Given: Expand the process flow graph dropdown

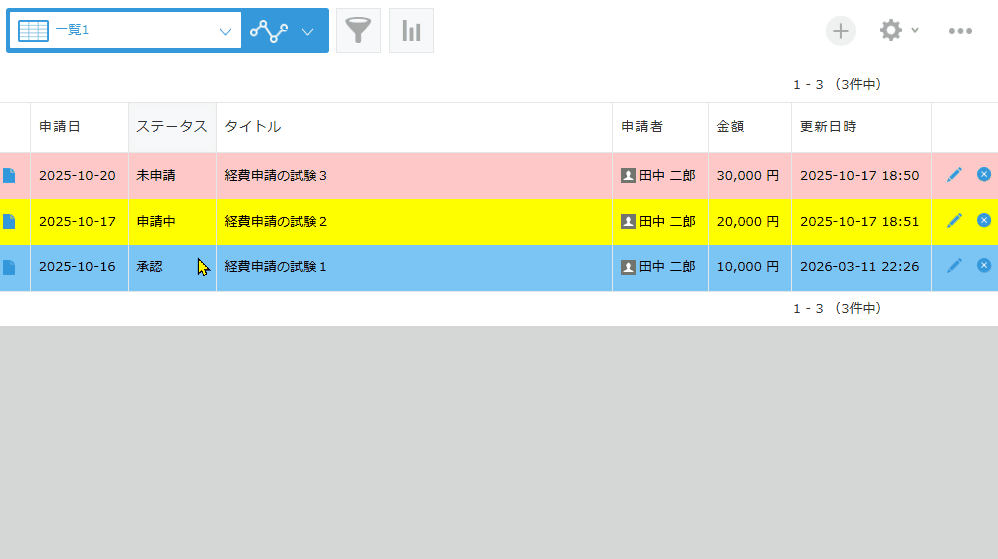Looking at the screenshot, I should [x=308, y=31].
